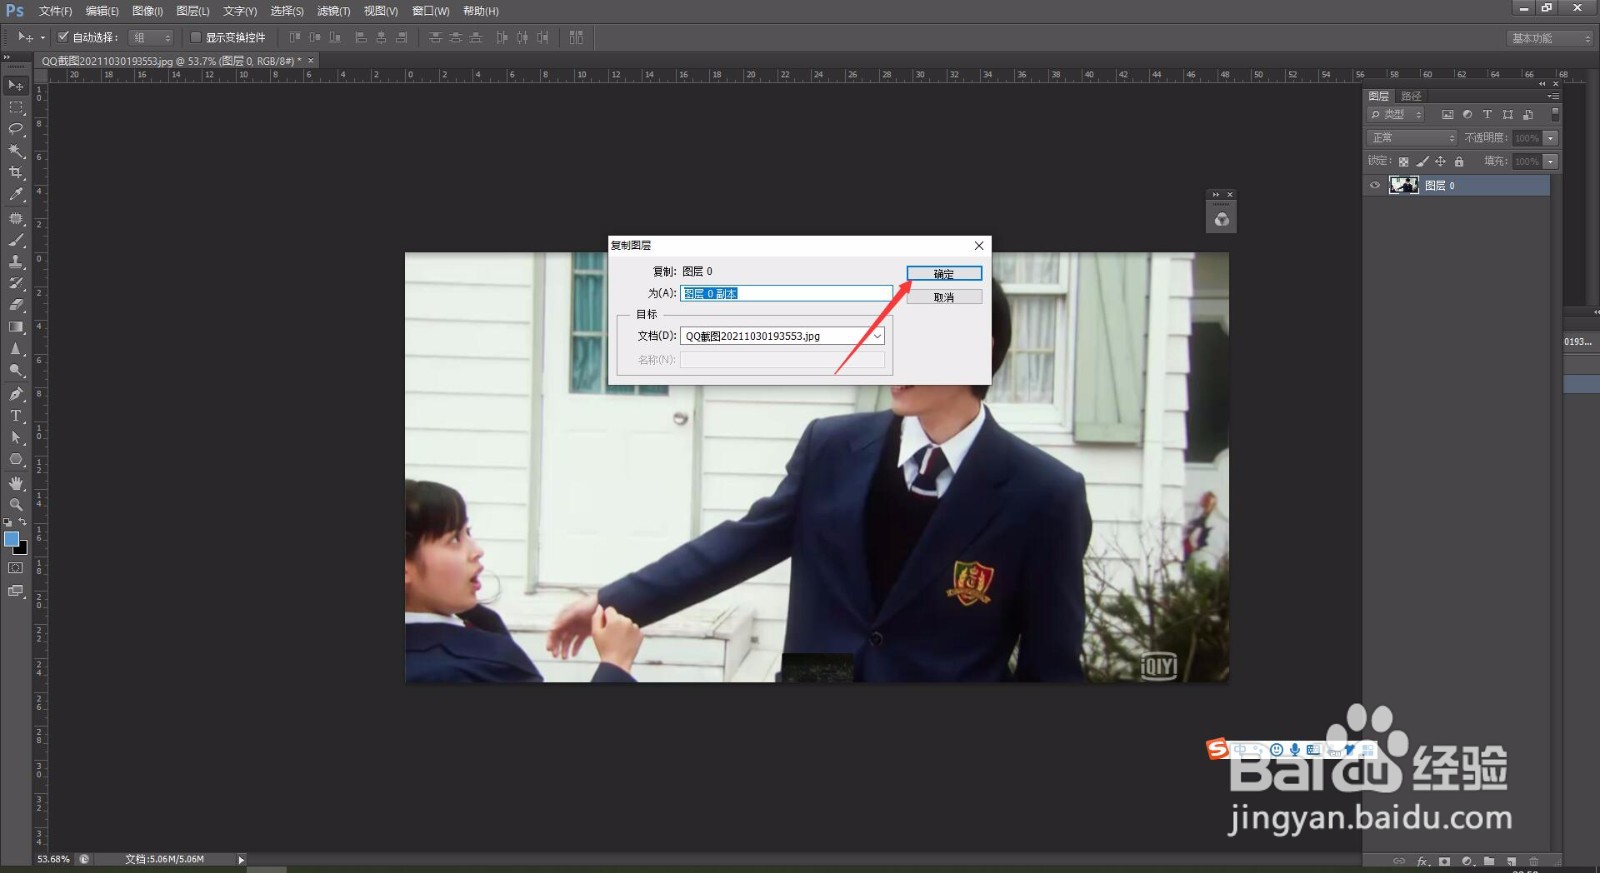Open the Fill slider dropdown arrow

coord(1550,161)
